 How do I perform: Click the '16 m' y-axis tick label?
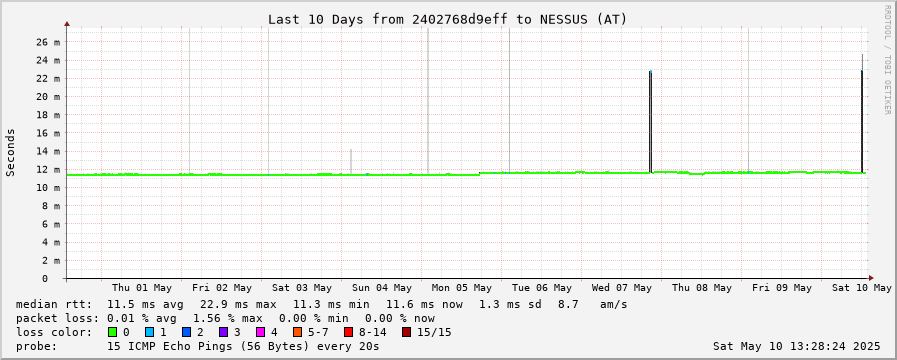click(x=49, y=133)
